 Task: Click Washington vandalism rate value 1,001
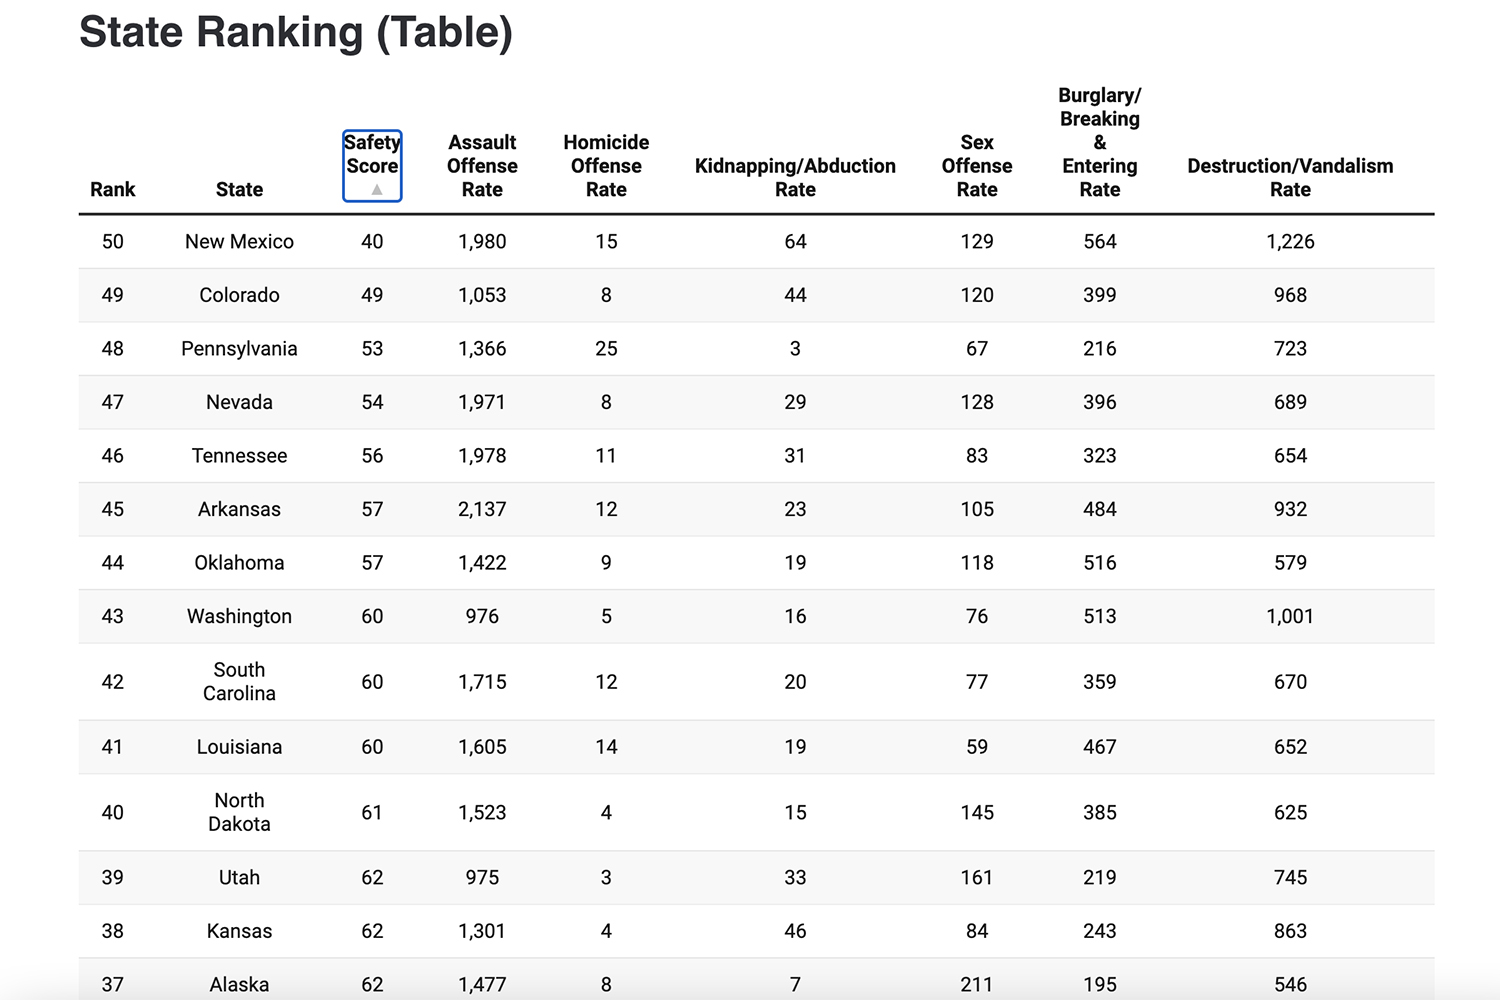coord(1290,616)
